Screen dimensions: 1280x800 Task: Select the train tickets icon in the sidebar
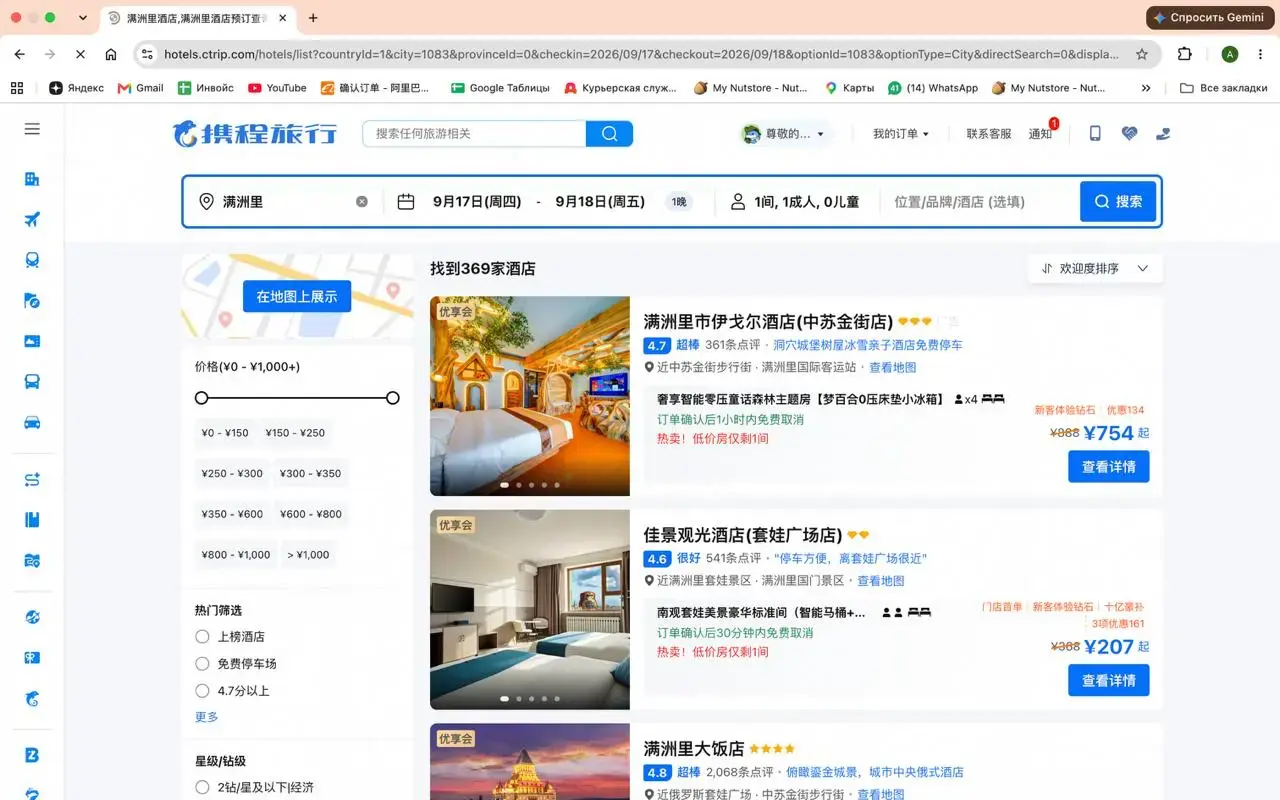pyautogui.click(x=32, y=260)
